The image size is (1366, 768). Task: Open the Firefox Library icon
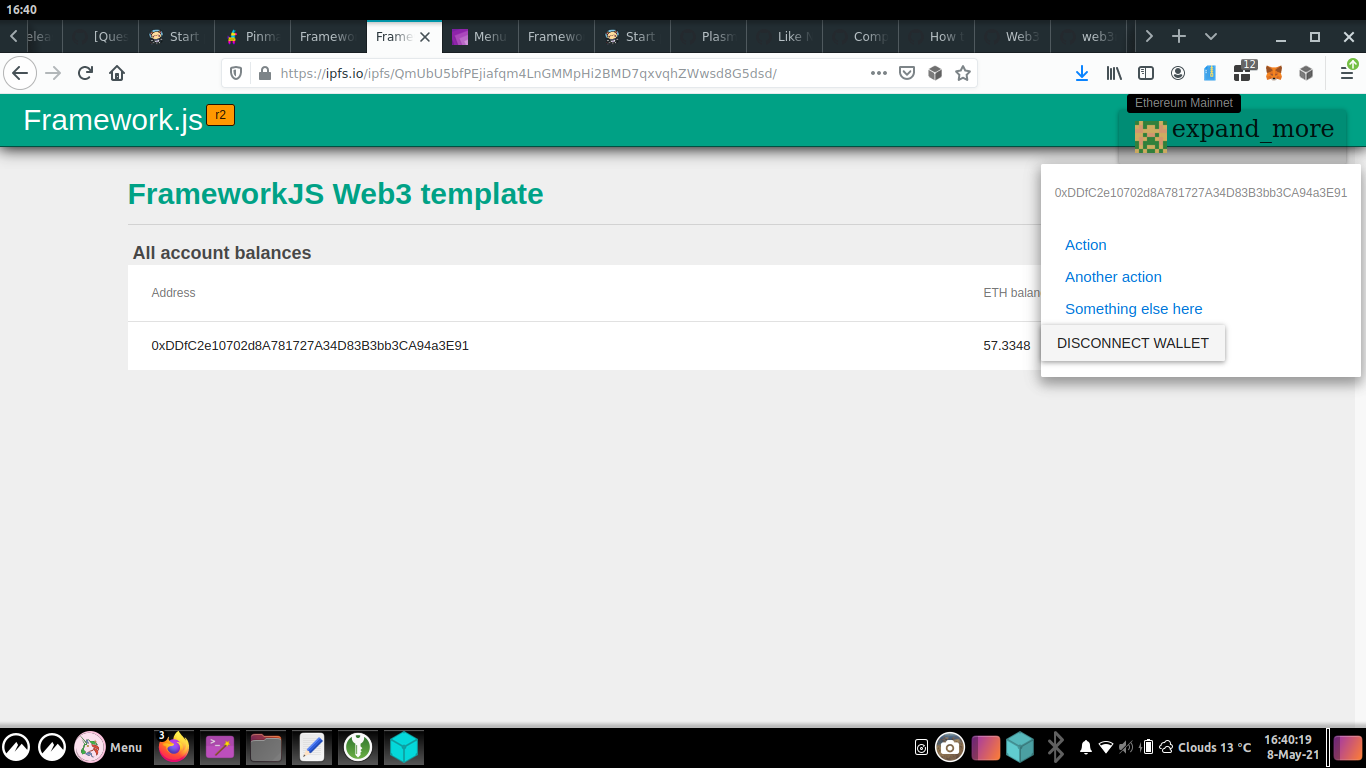click(x=1114, y=72)
